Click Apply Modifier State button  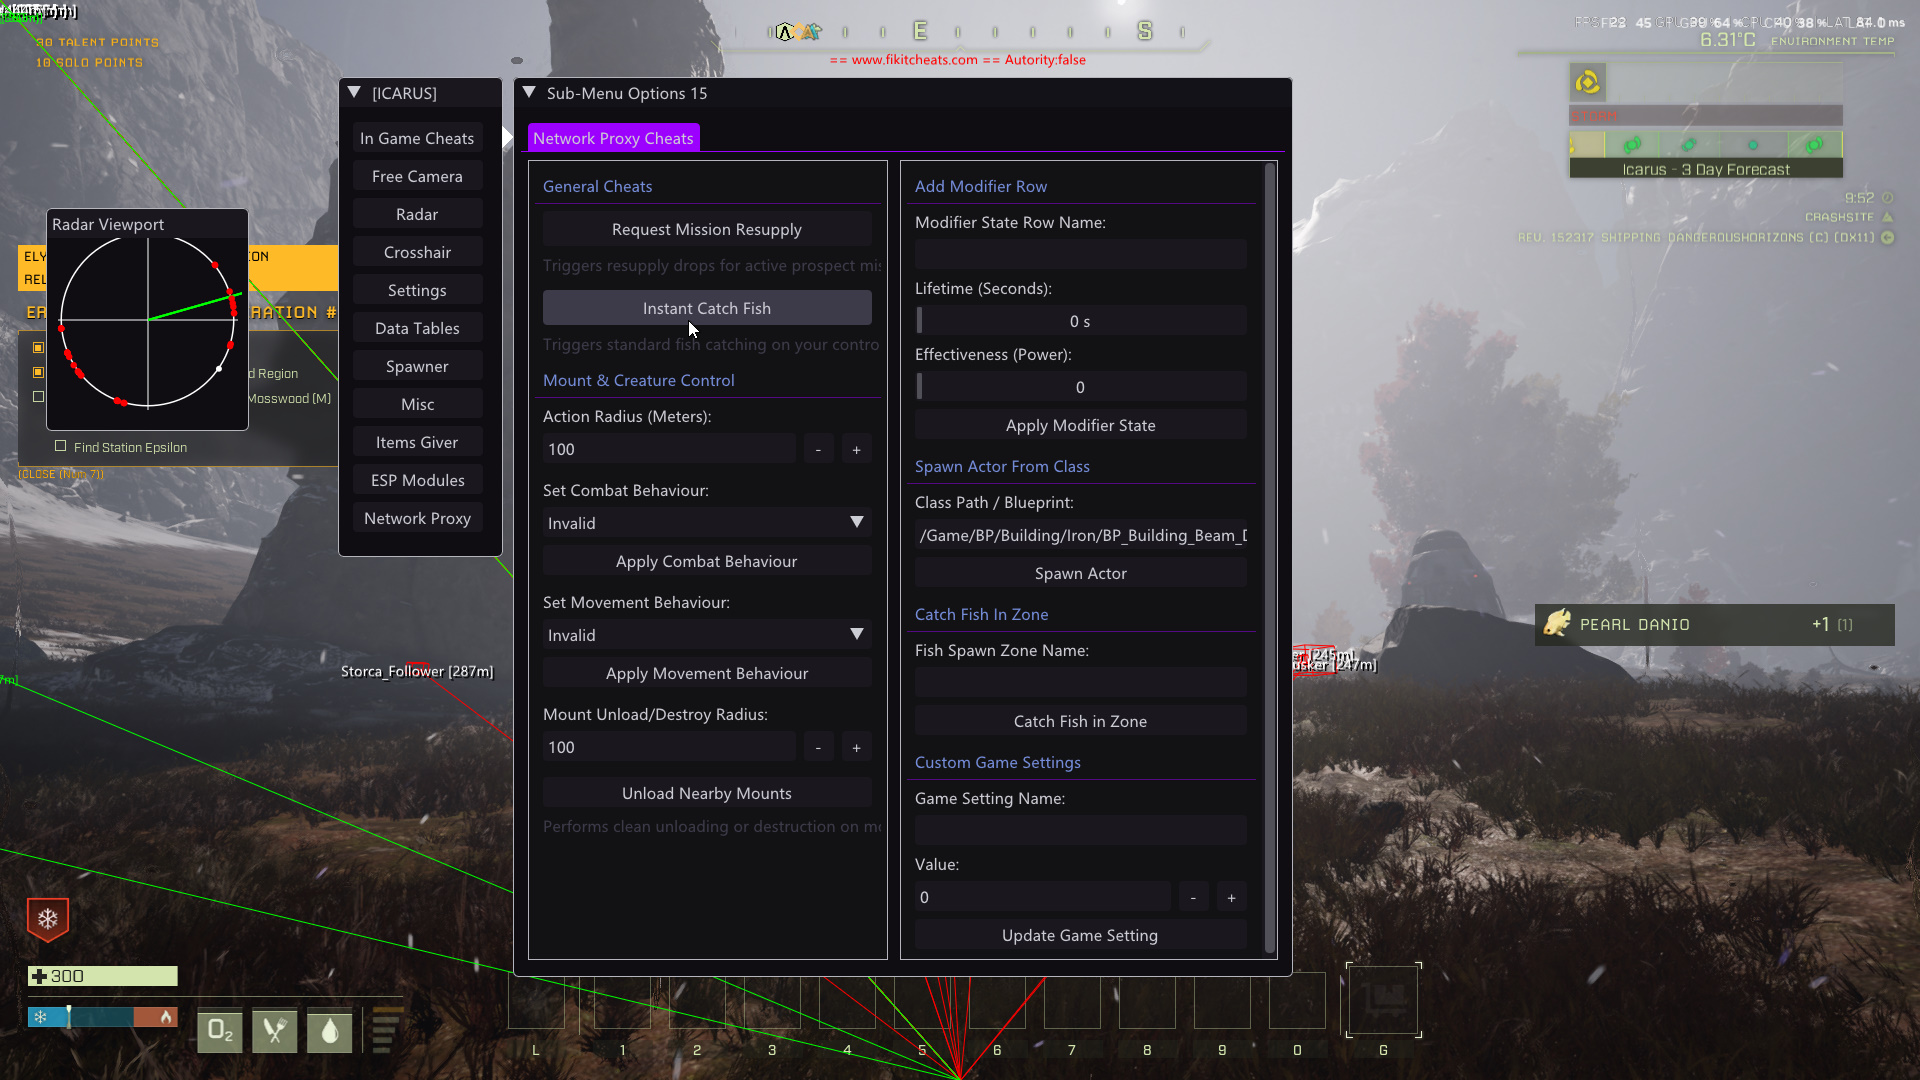(1080, 425)
